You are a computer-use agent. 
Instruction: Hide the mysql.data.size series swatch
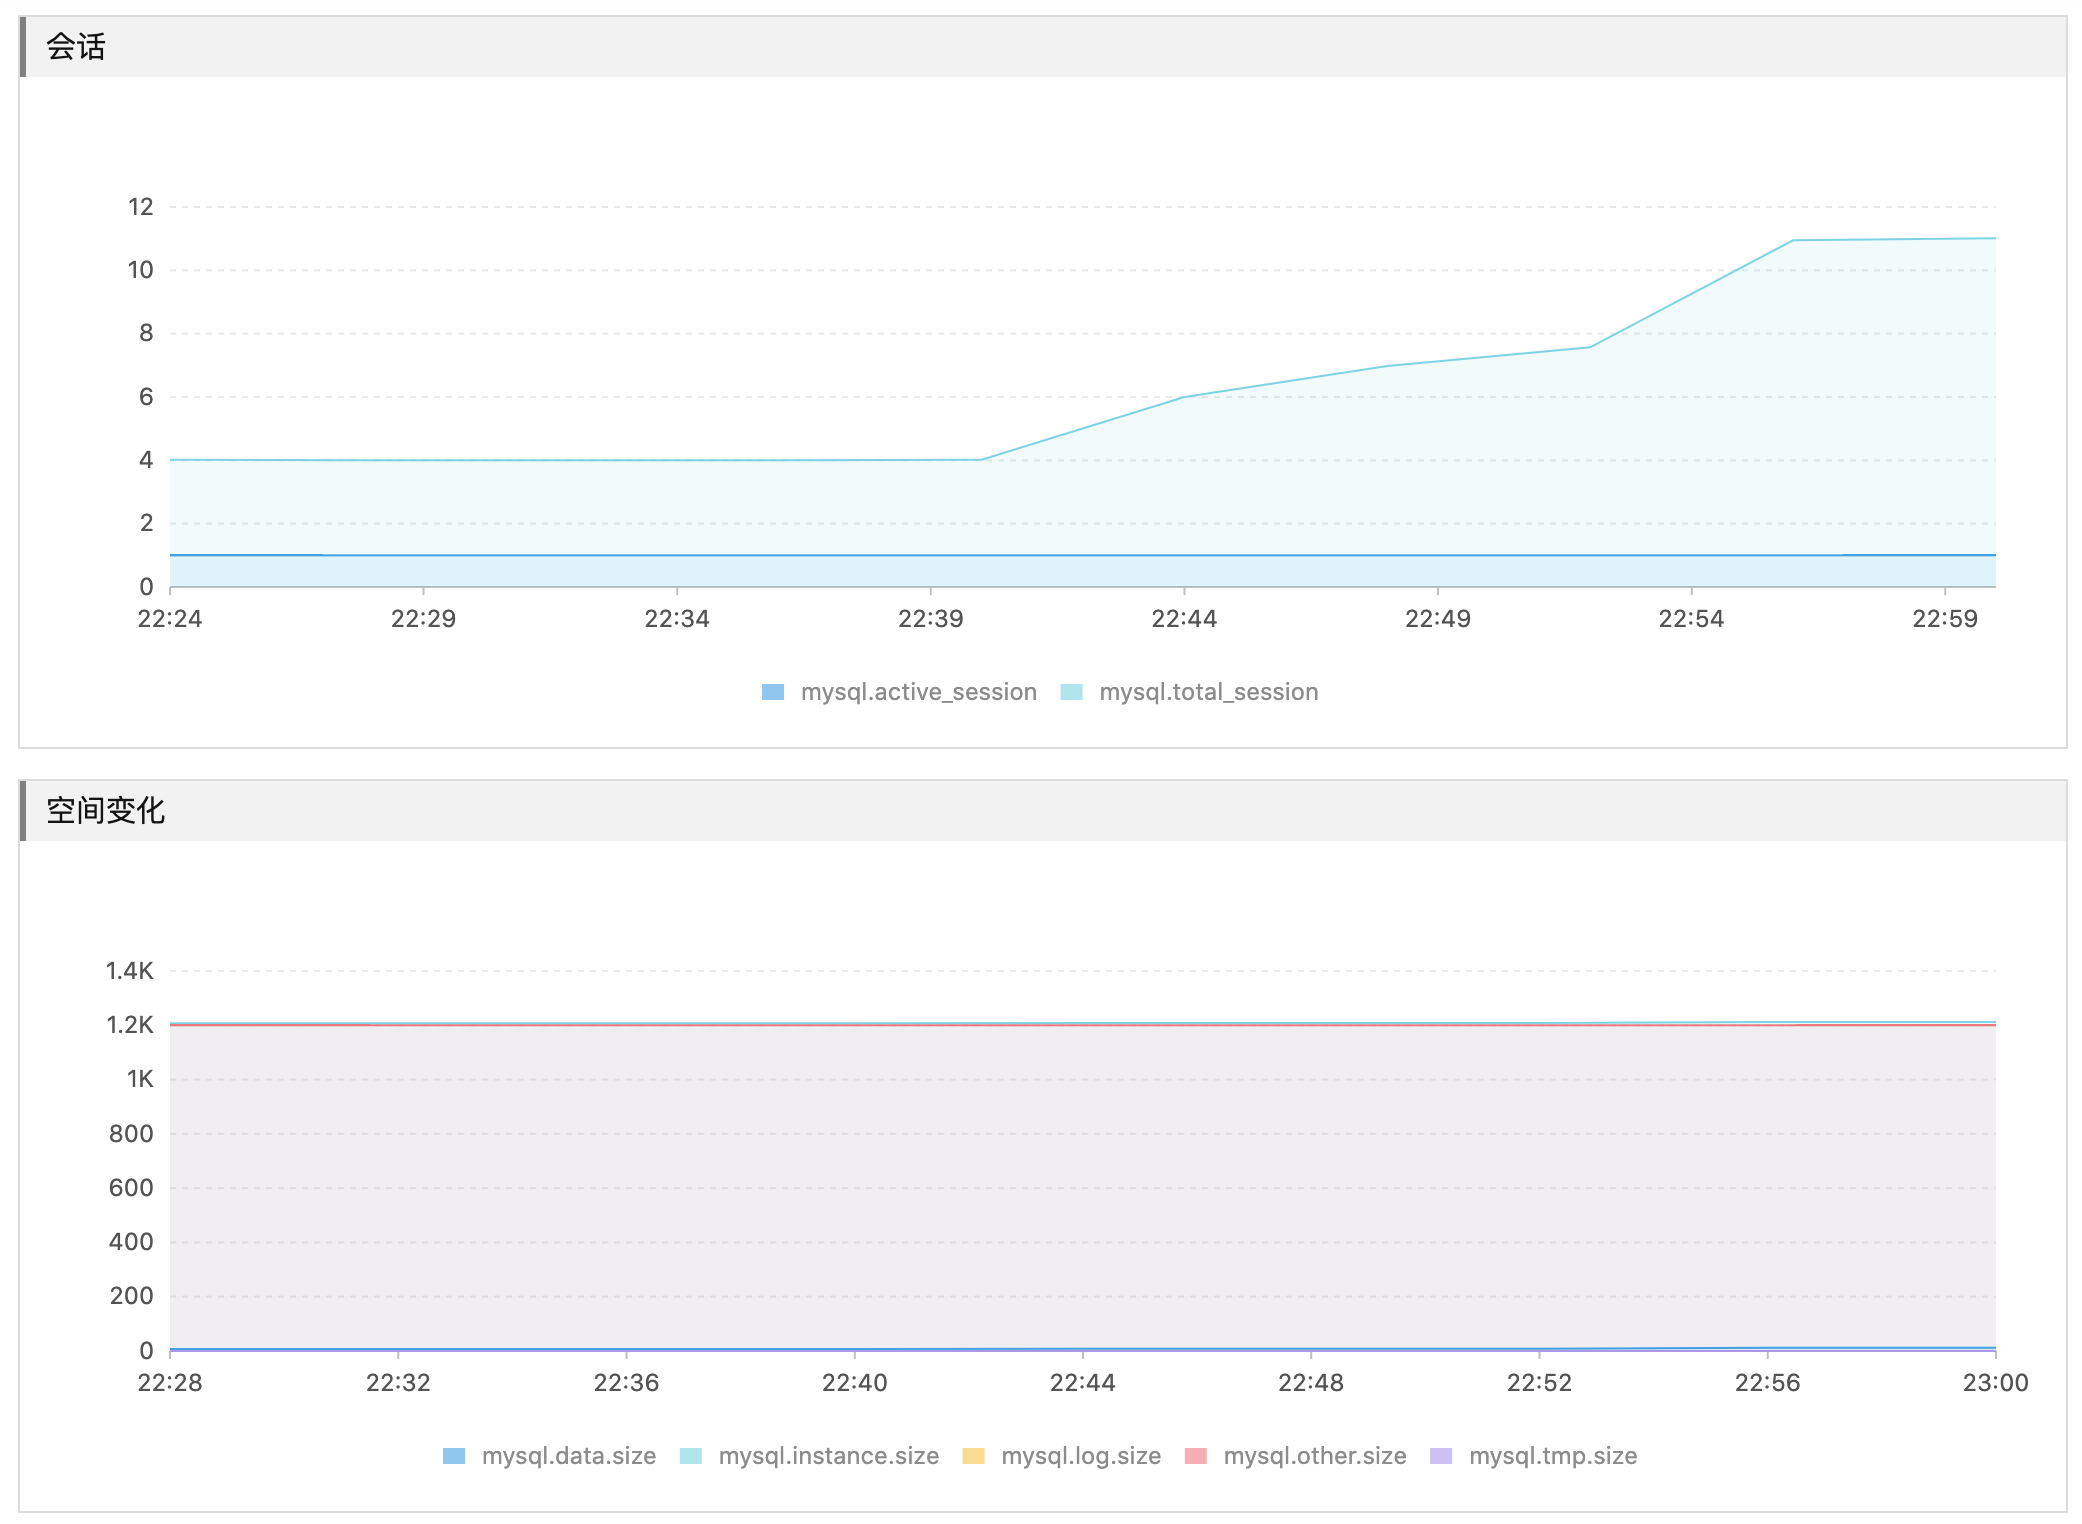454,1456
